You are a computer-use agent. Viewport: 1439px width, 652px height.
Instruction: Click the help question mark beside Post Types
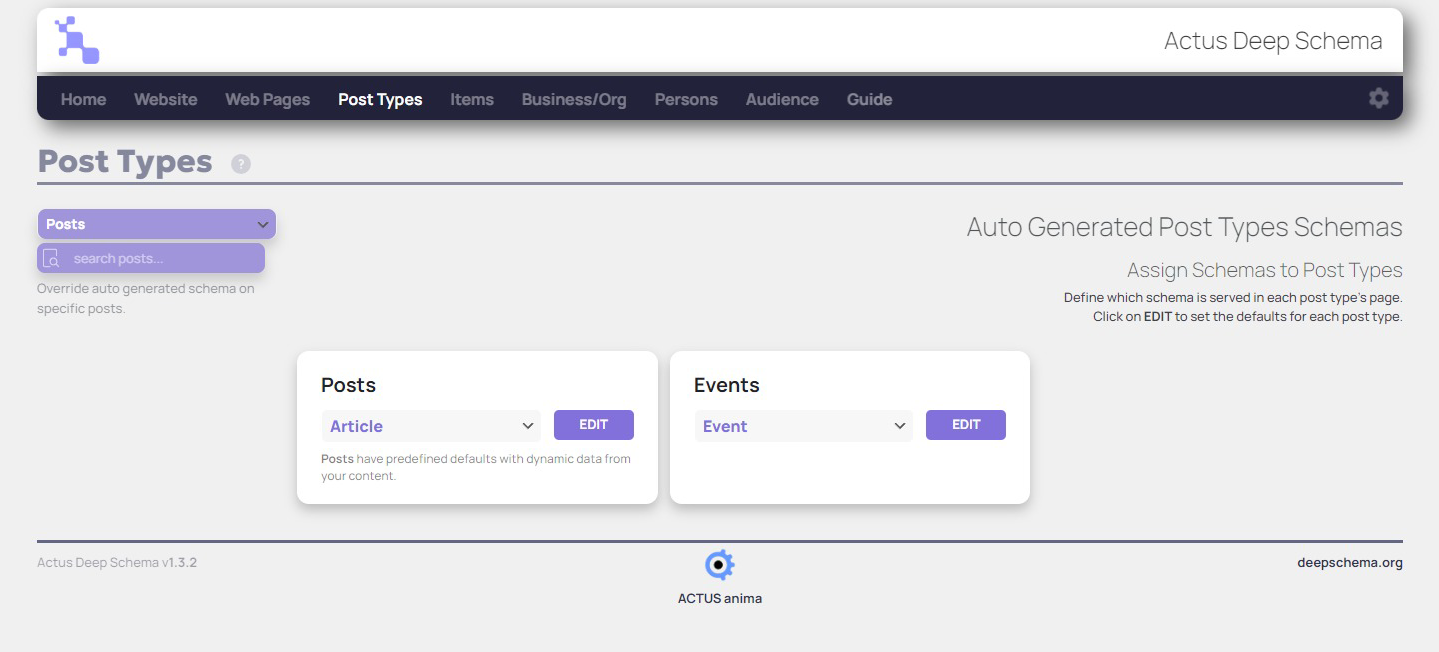coord(241,164)
